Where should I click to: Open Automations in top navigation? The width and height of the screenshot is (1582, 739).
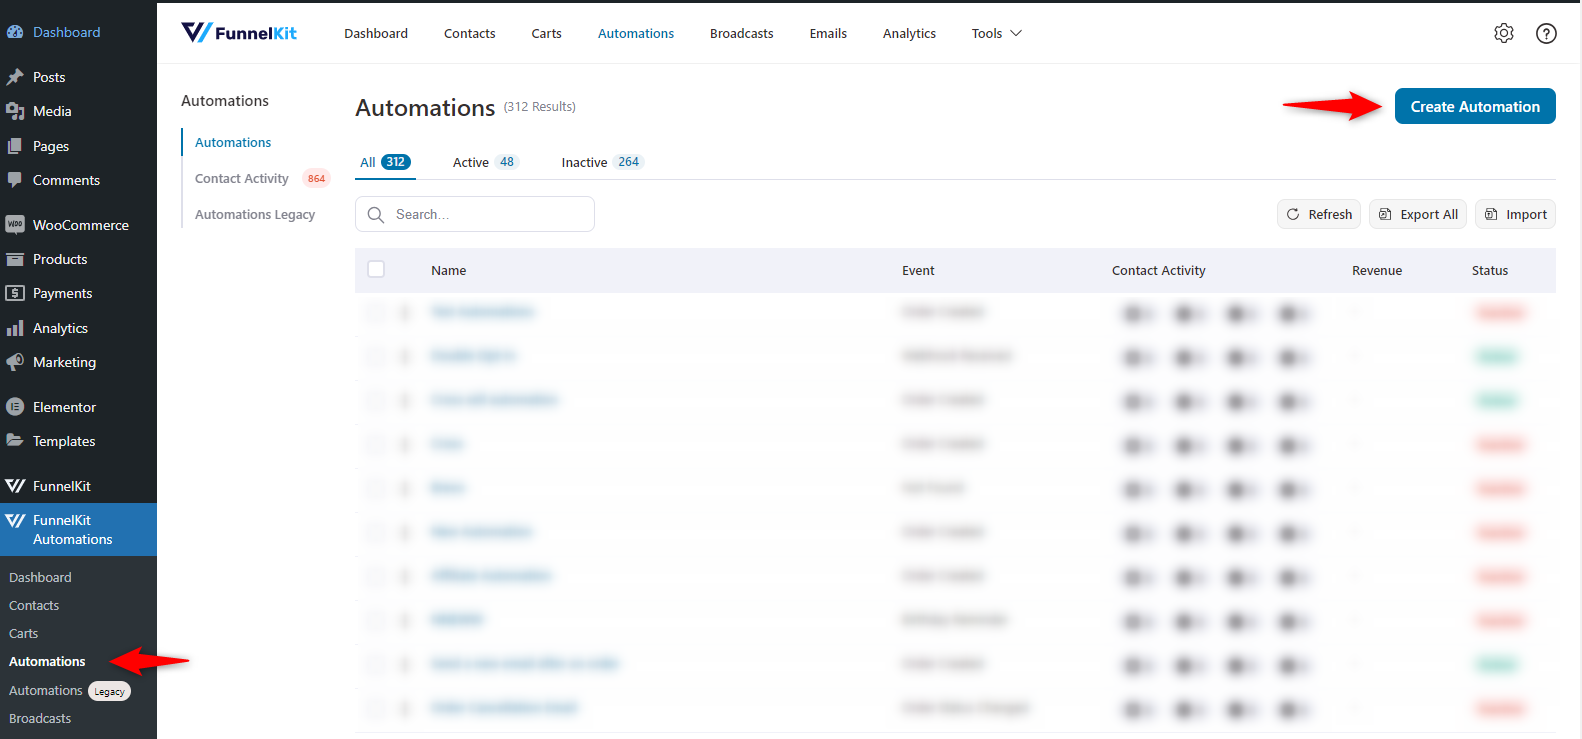pyautogui.click(x=636, y=33)
